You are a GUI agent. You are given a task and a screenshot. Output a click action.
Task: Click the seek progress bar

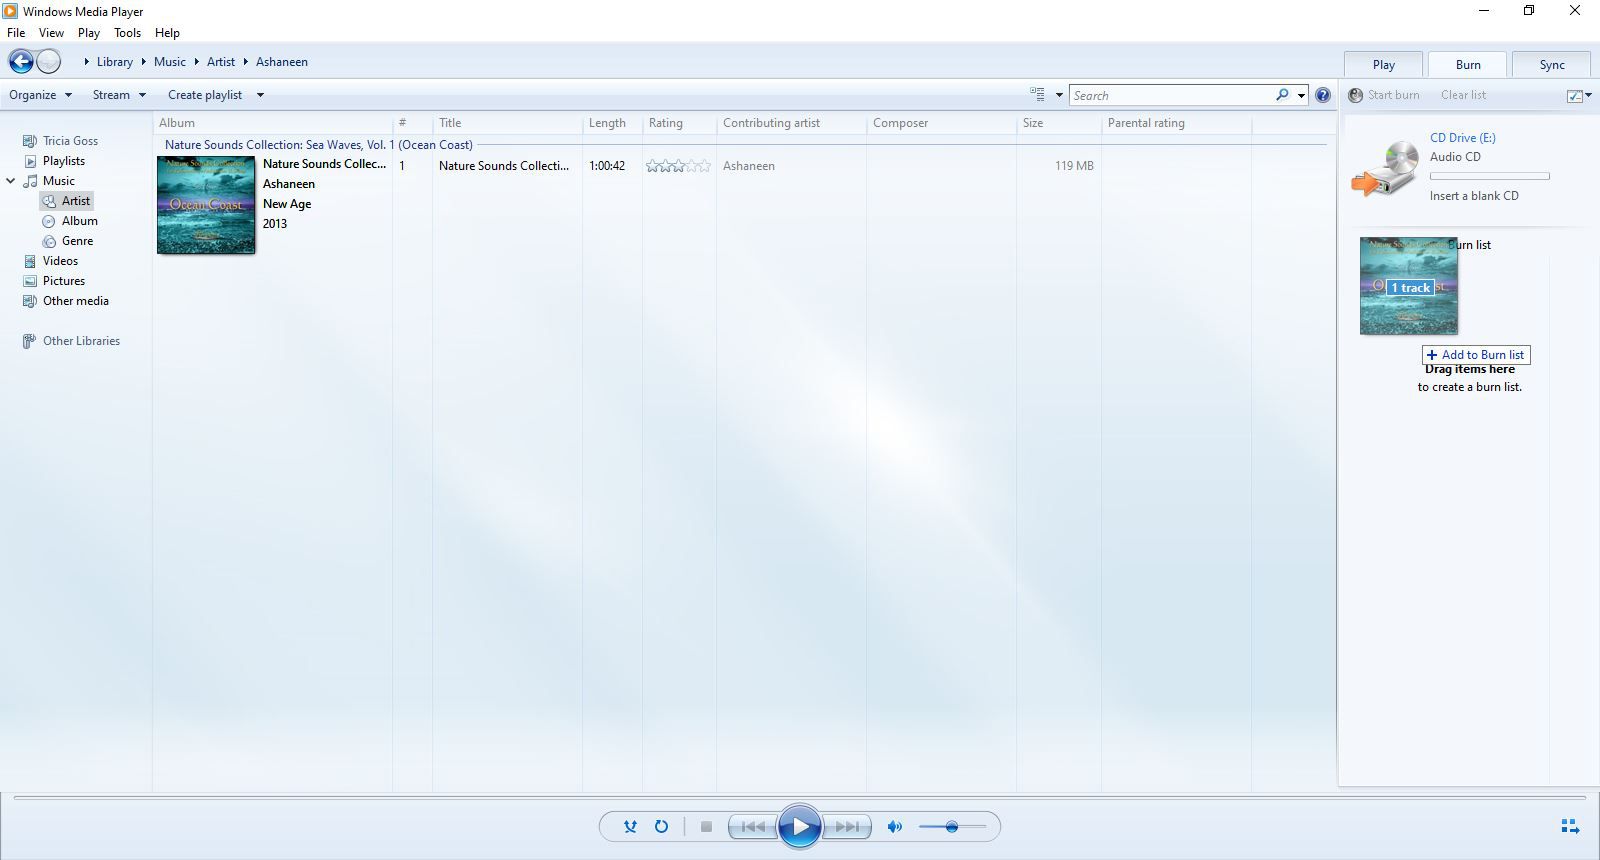click(800, 798)
